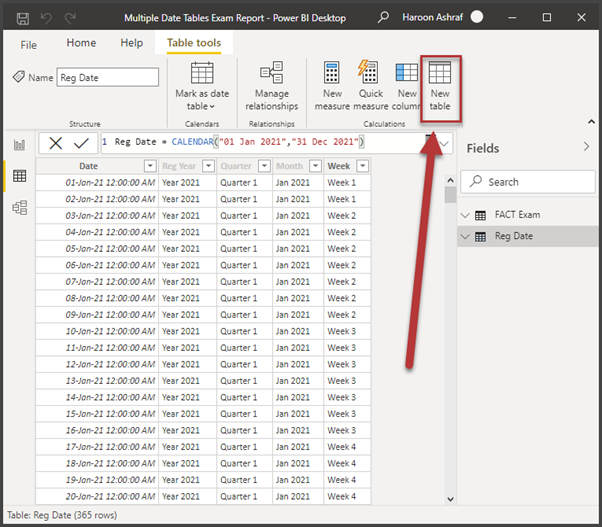Select the Date column header

(89, 166)
